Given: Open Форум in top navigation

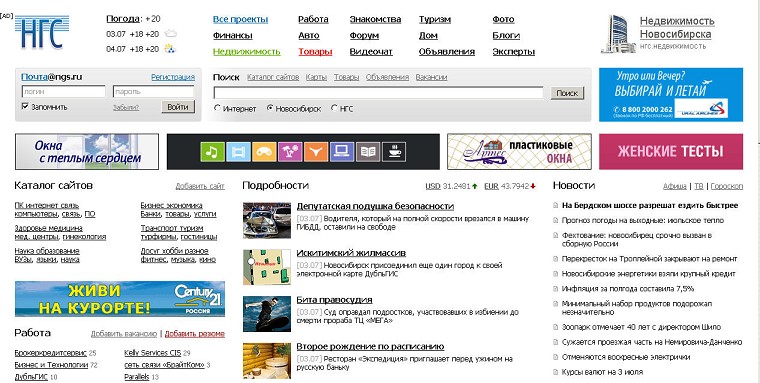Looking at the screenshot, I should click(364, 35).
